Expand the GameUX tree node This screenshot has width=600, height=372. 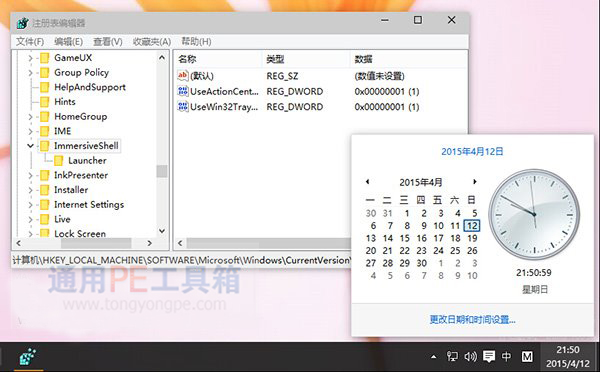coord(30,58)
